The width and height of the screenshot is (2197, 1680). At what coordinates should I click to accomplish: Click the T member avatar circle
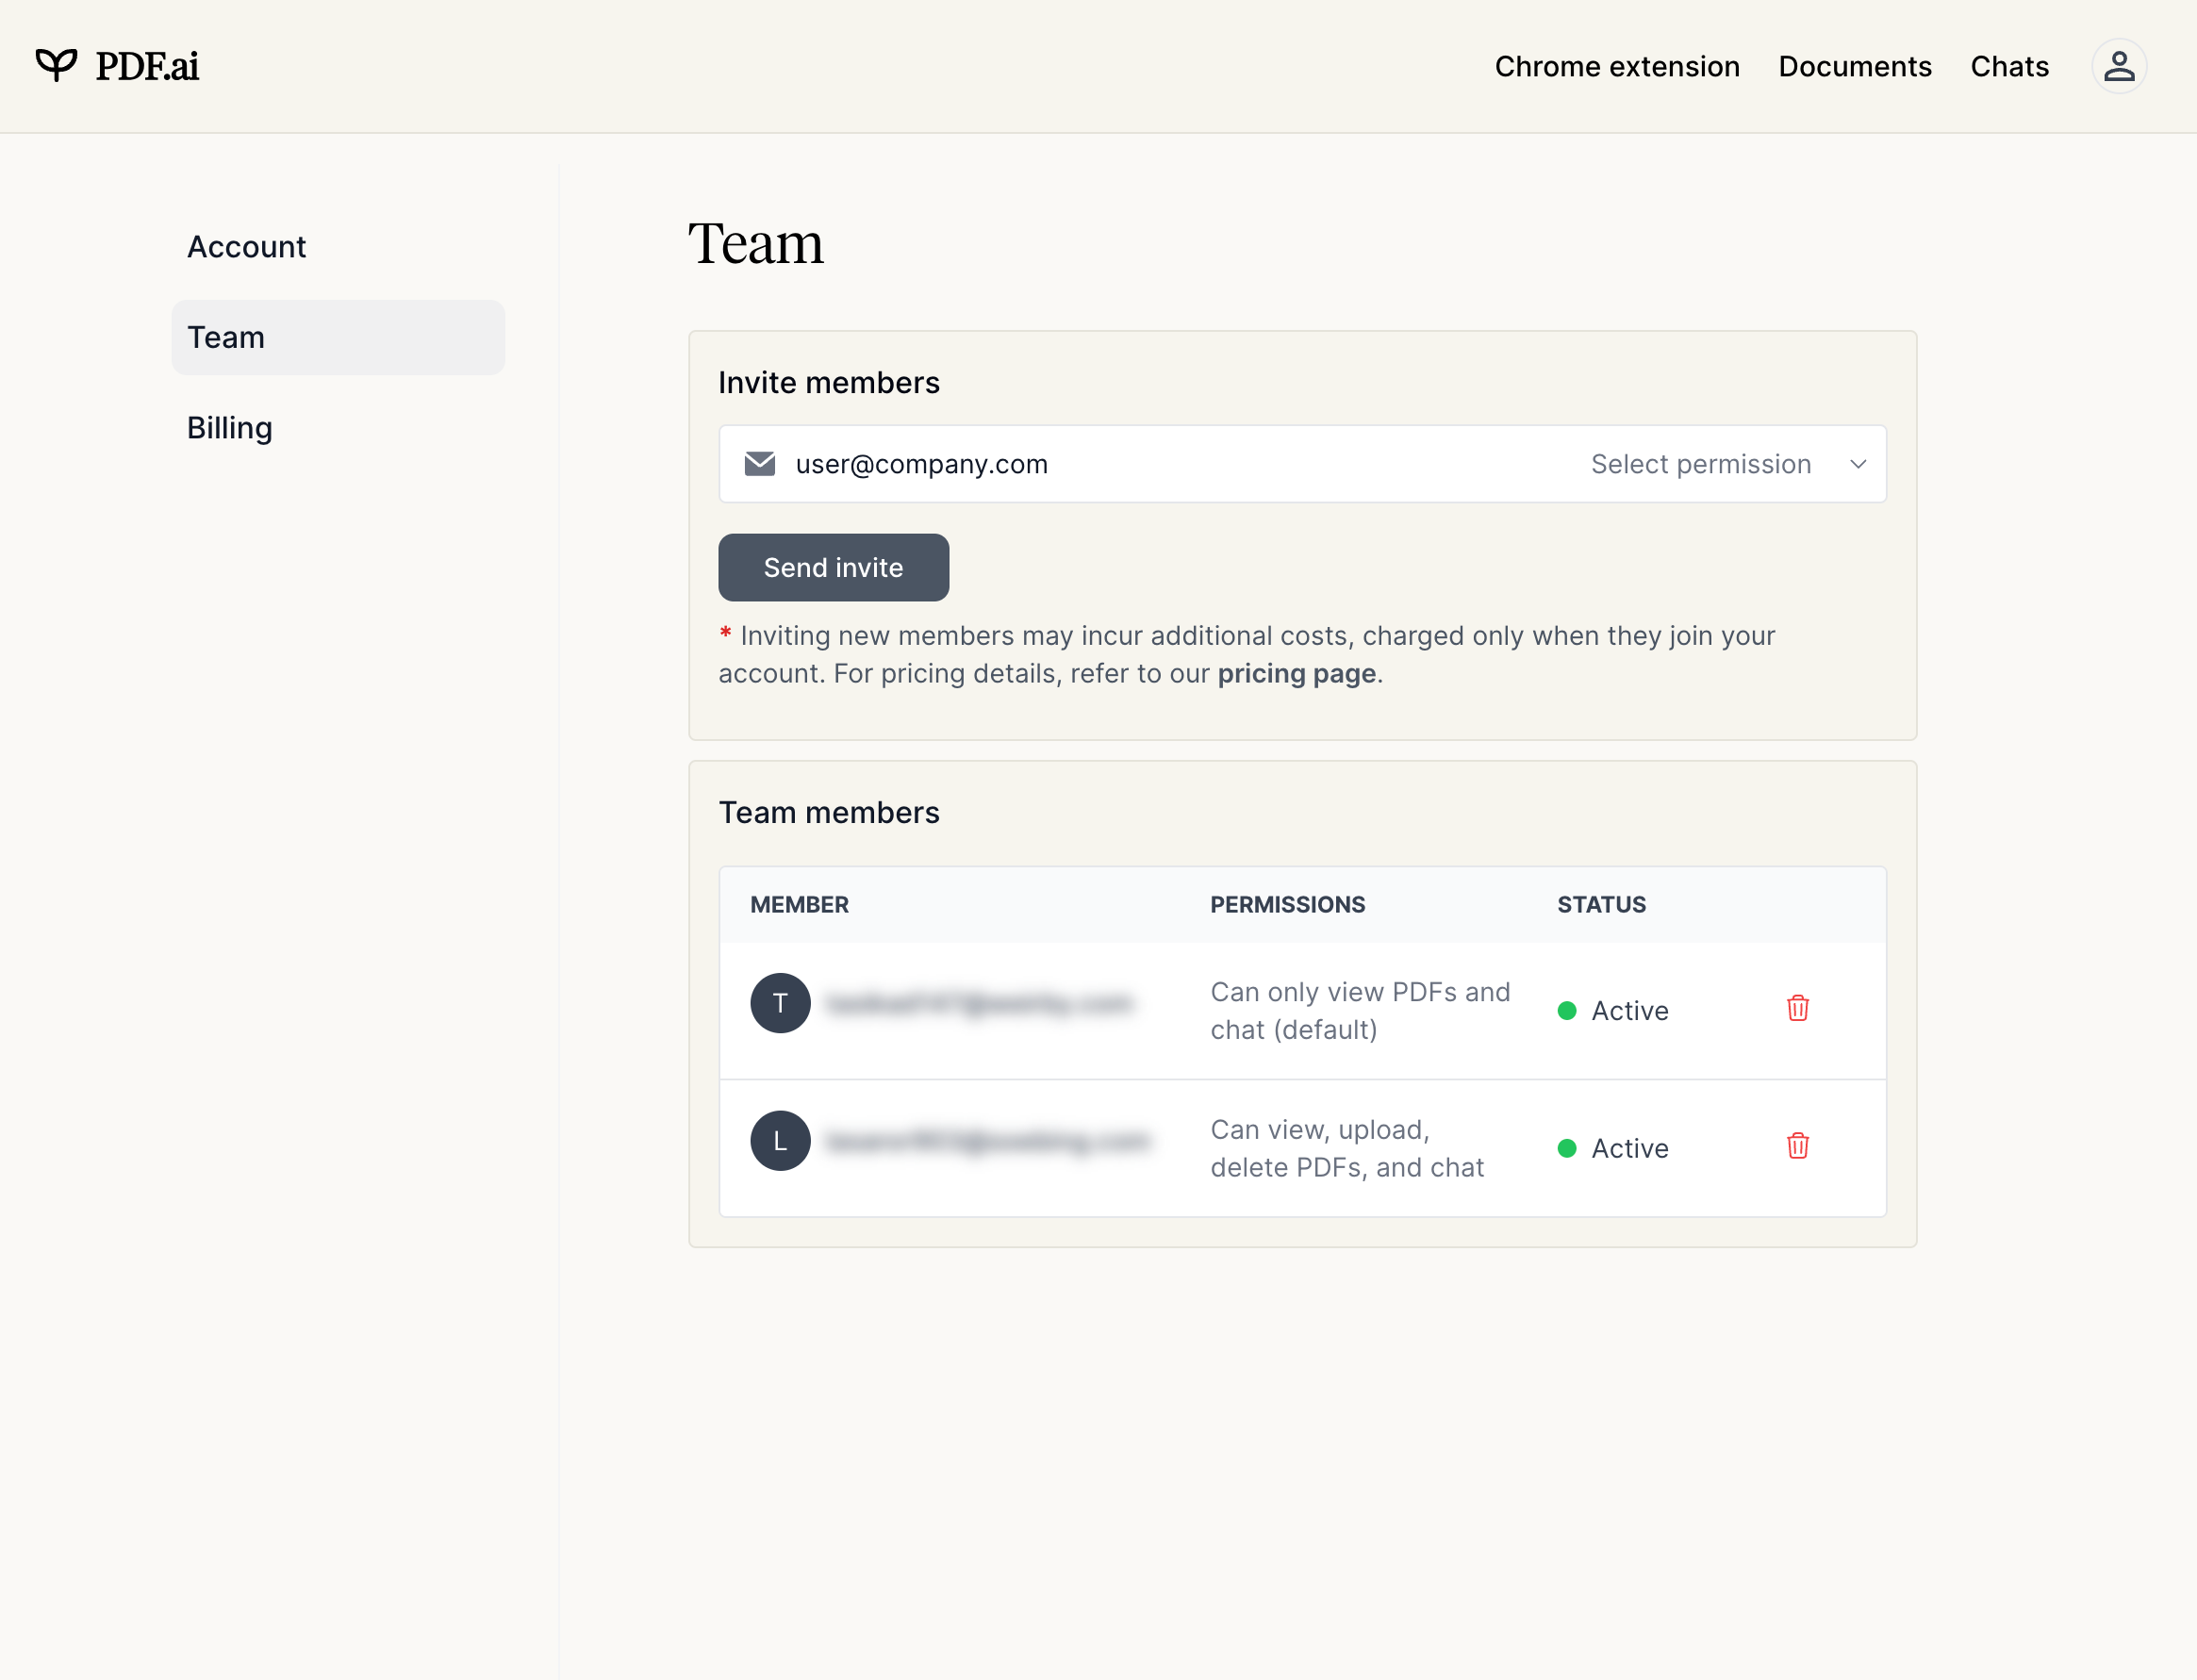780,1003
